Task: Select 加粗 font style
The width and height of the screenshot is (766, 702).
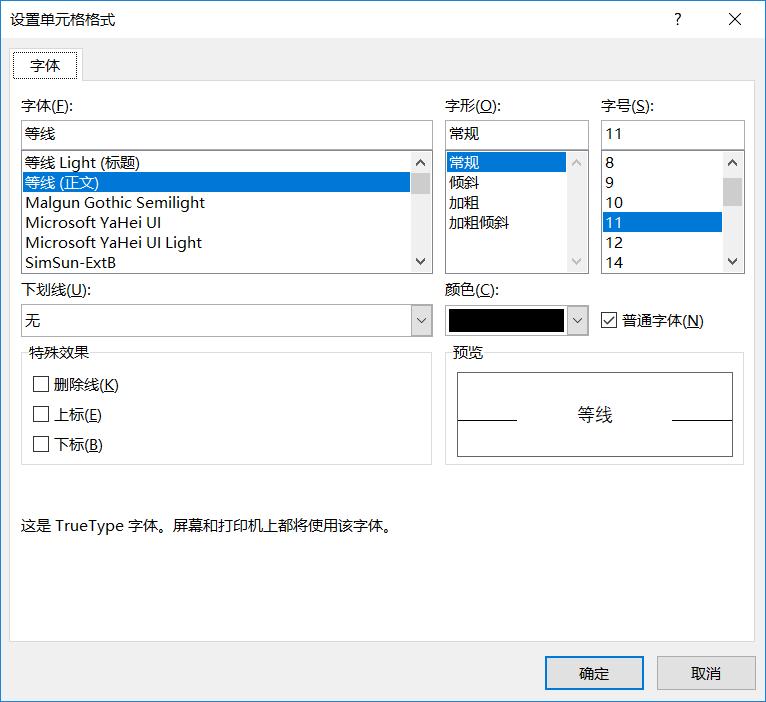Action: click(x=506, y=202)
